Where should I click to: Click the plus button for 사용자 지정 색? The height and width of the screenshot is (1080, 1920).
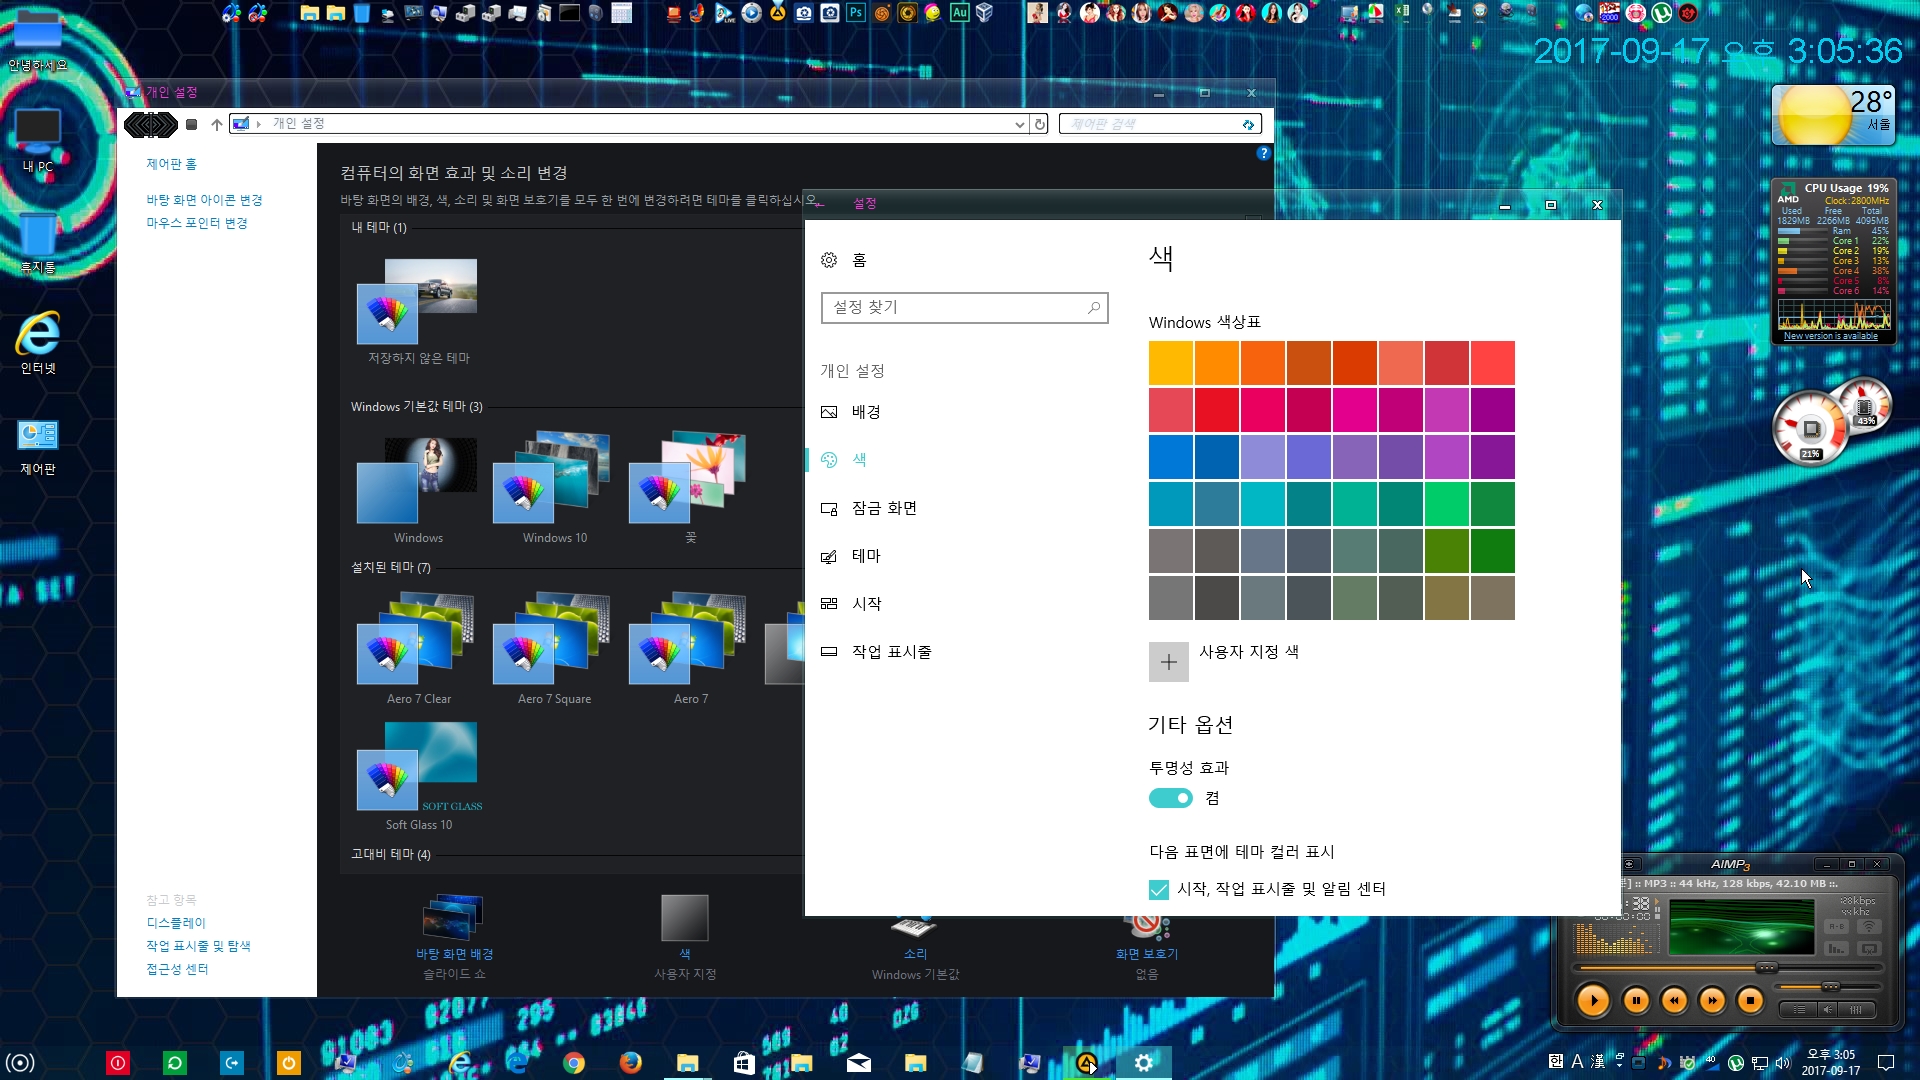[x=1169, y=662]
